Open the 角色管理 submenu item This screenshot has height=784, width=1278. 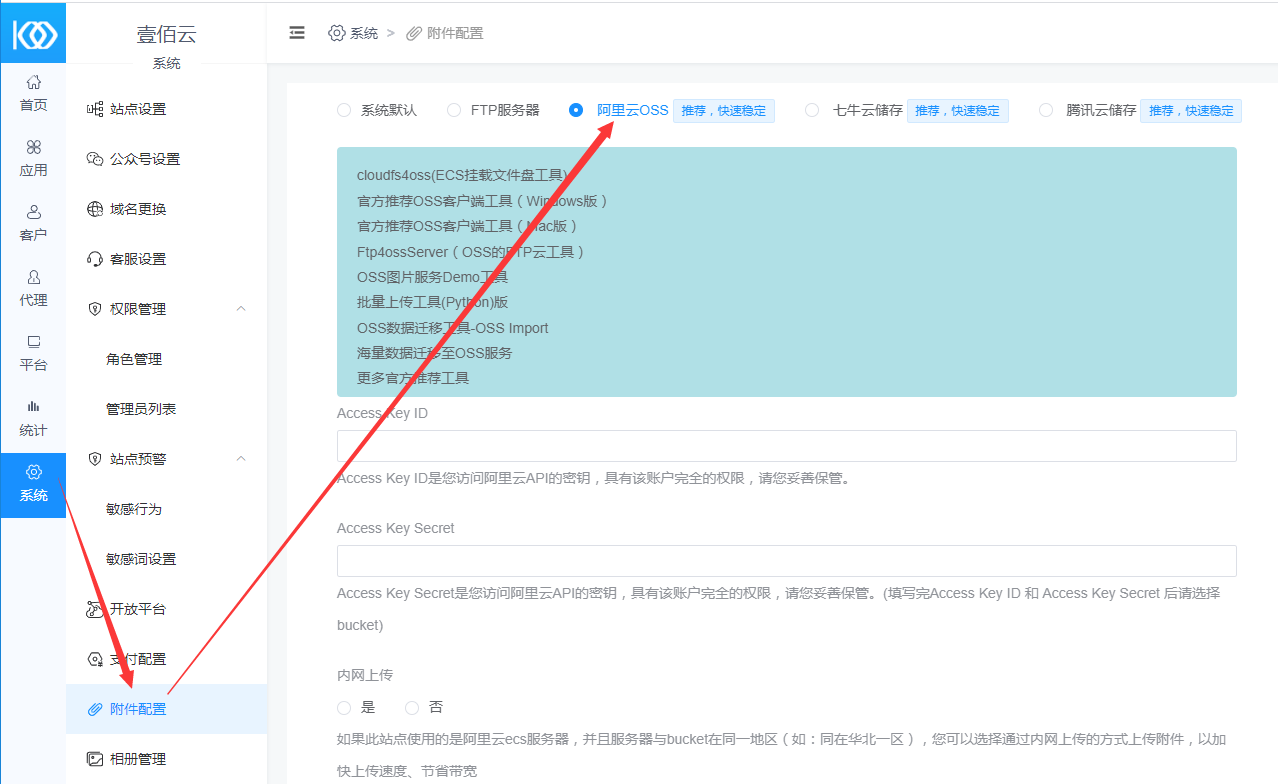(167, 359)
